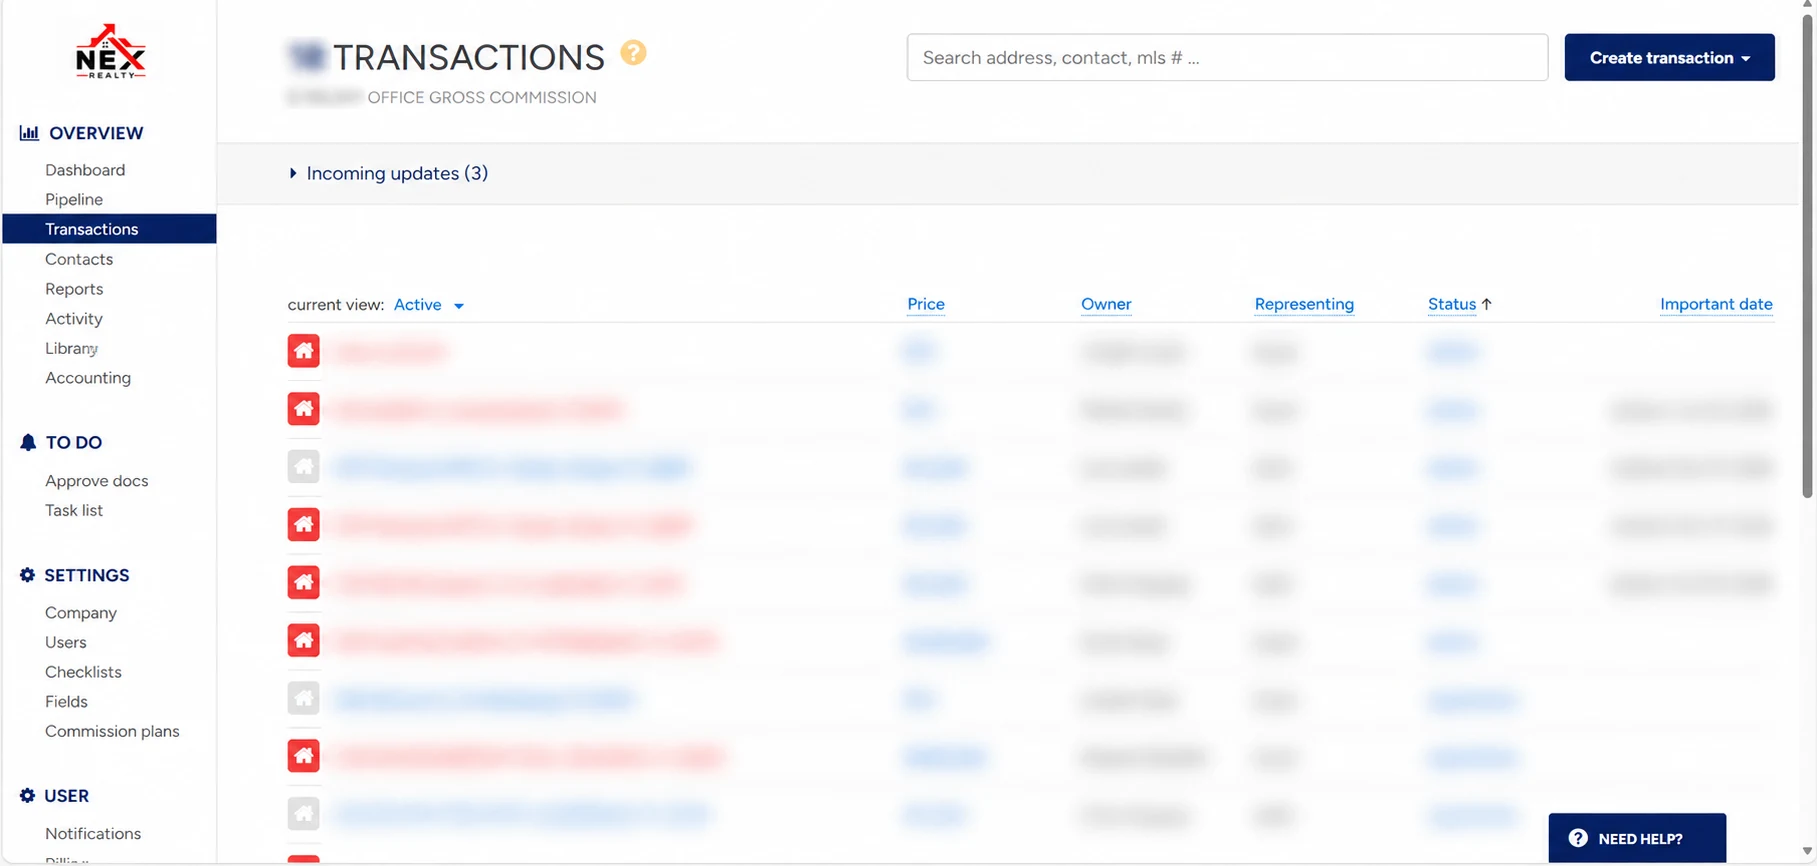Screen dimensions: 1817x866
Task: Open Fields settings
Action: pos(66,702)
